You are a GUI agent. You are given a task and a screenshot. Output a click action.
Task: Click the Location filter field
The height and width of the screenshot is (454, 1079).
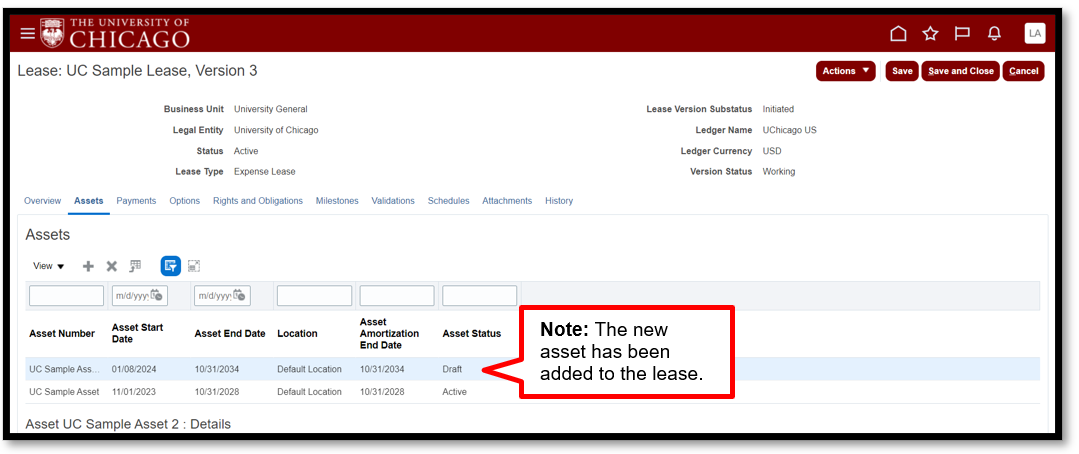[314, 296]
